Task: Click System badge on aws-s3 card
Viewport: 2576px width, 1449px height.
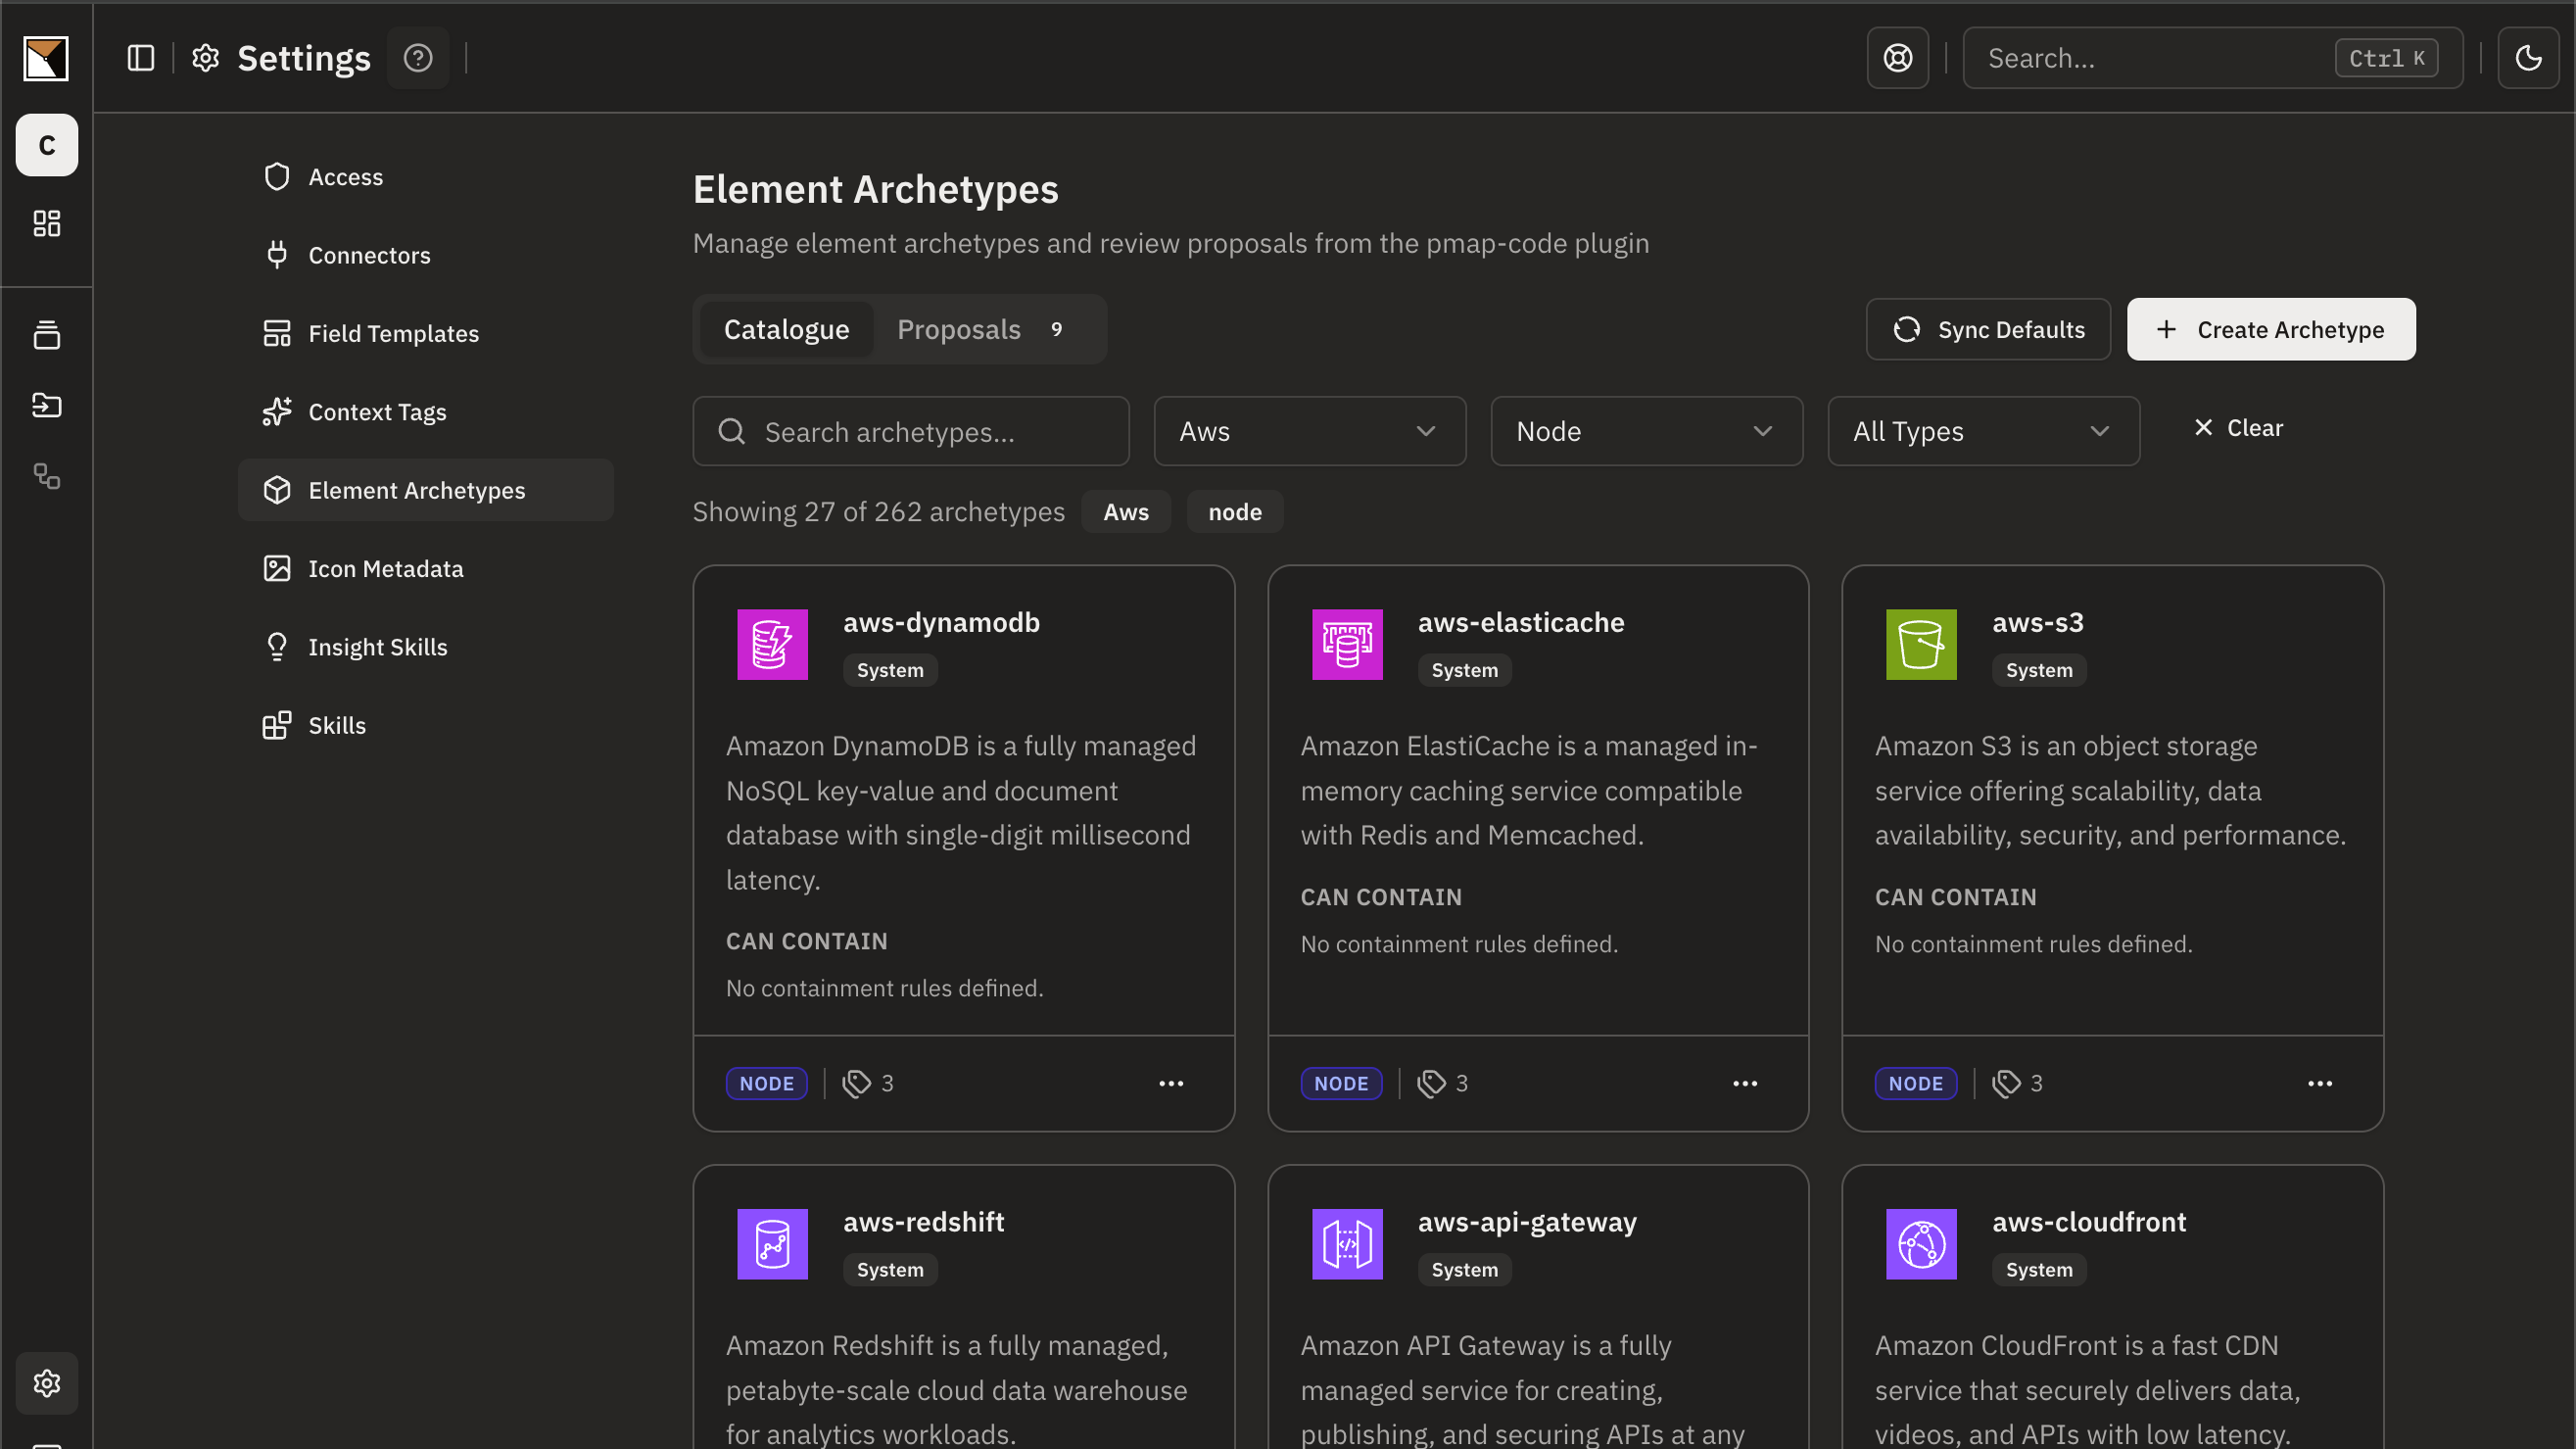Action: click(2038, 669)
